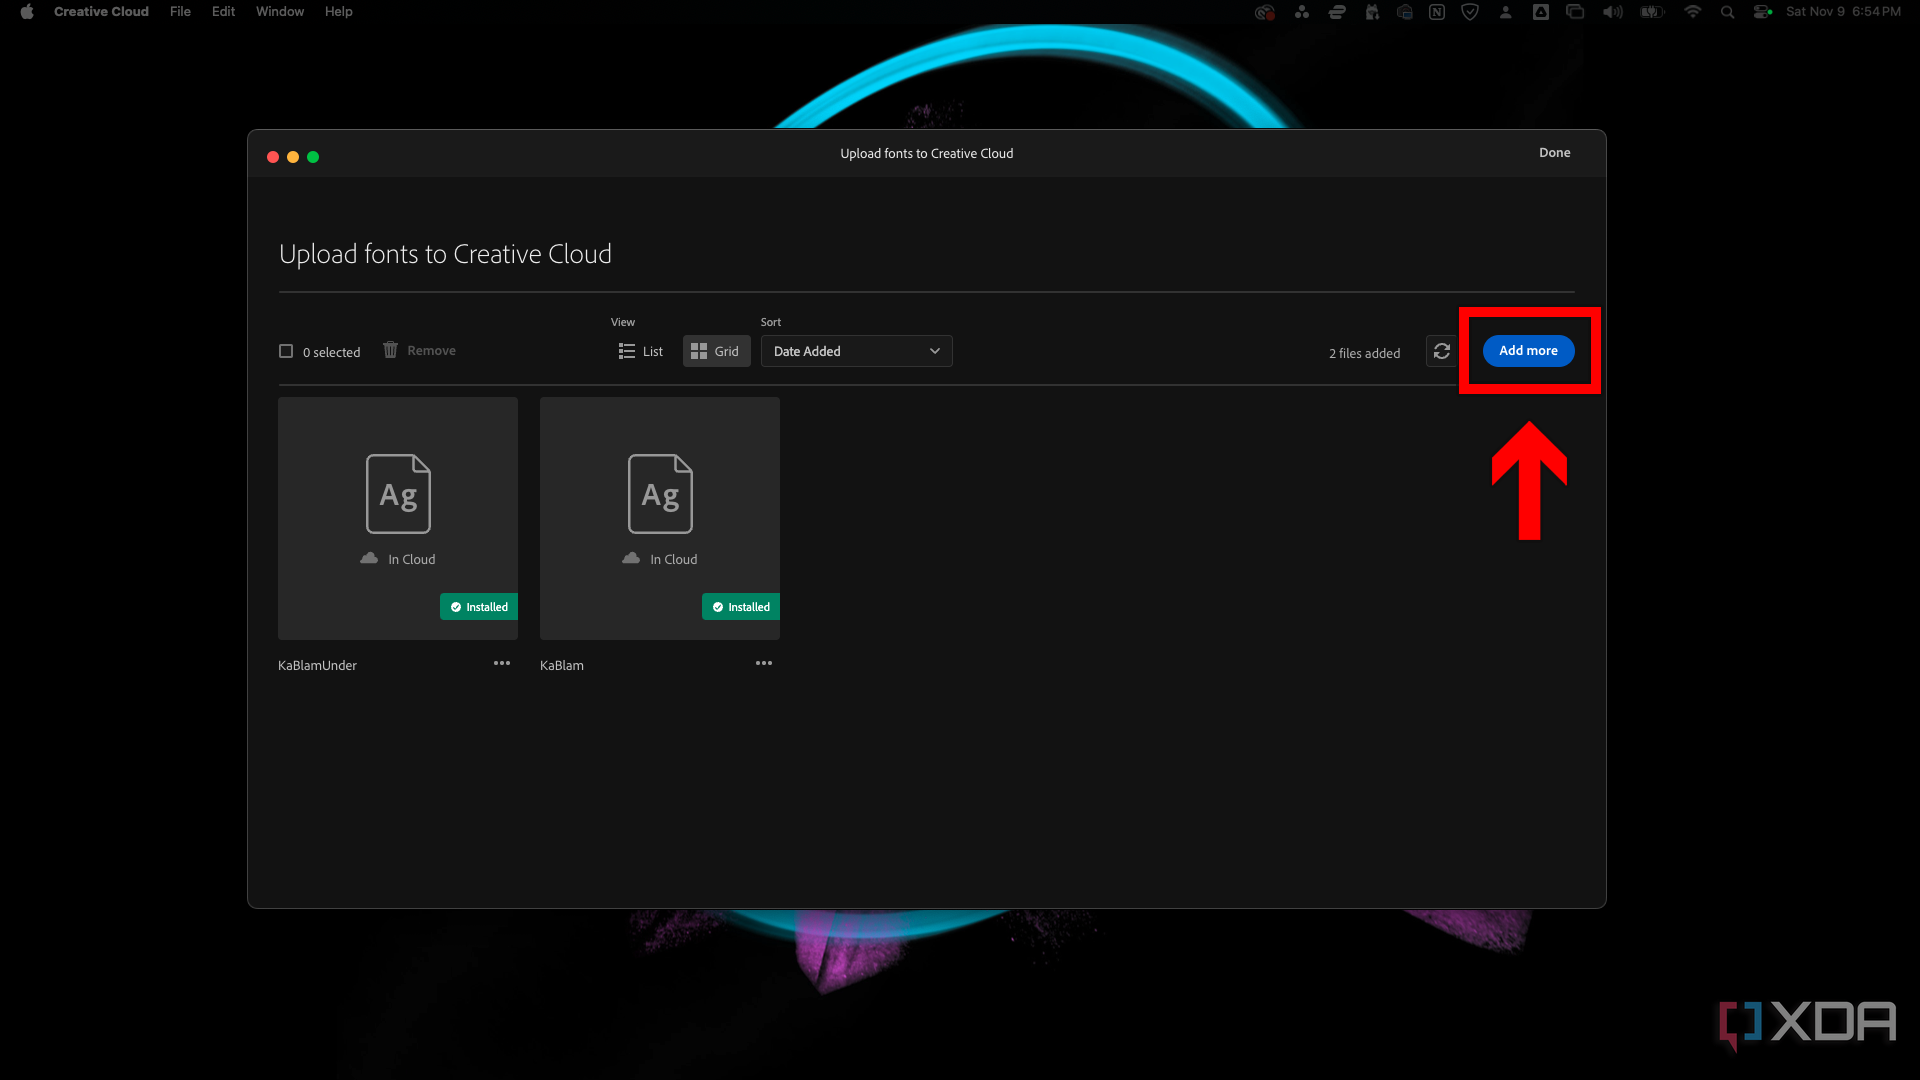Click Installed badge on KaBlamUnder
The width and height of the screenshot is (1920, 1080).
[x=479, y=607]
